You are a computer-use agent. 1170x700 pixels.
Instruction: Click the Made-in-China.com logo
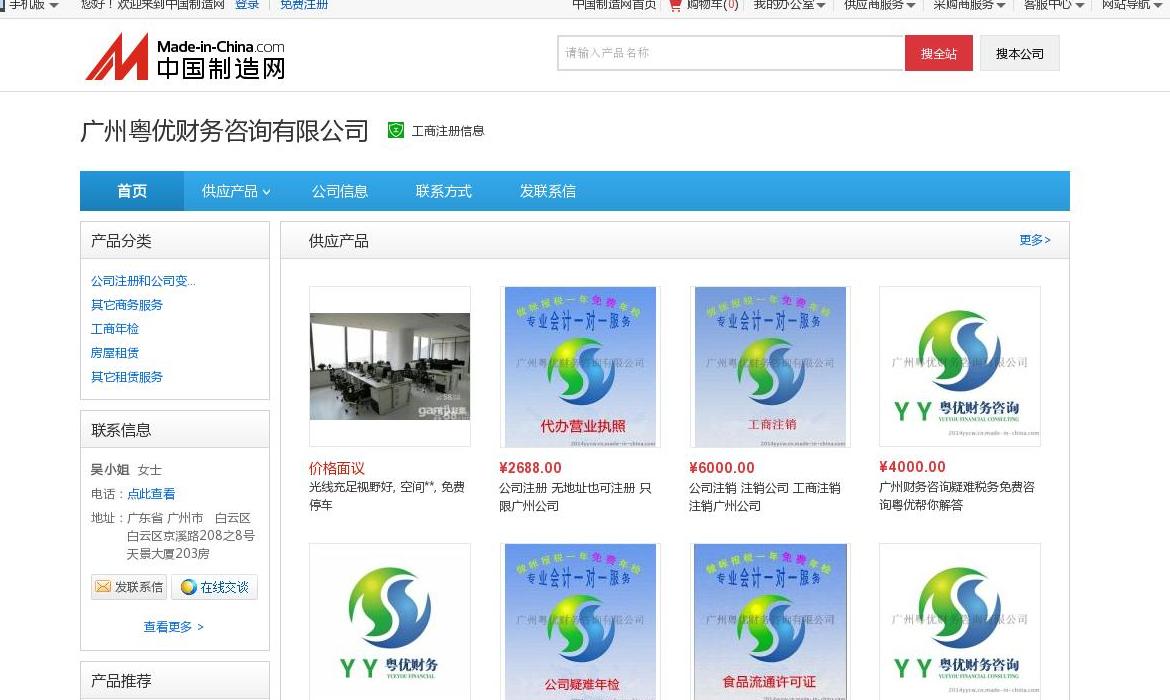click(185, 57)
